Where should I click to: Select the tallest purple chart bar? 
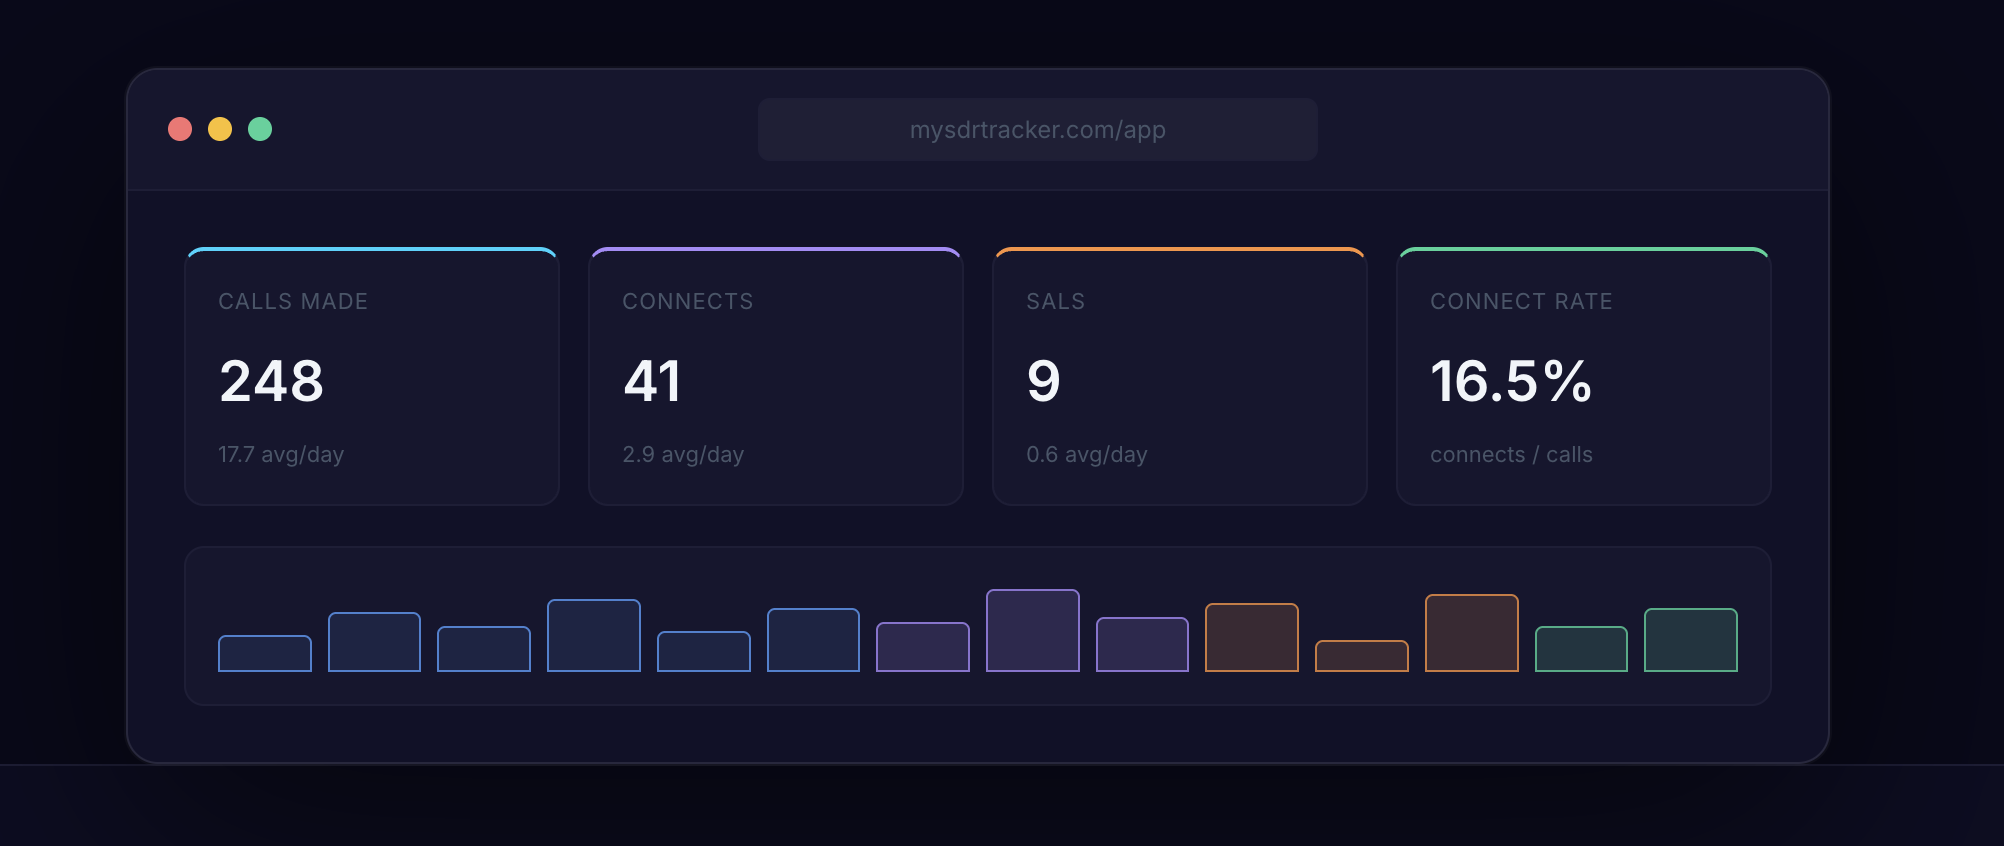pyautogui.click(x=1033, y=630)
